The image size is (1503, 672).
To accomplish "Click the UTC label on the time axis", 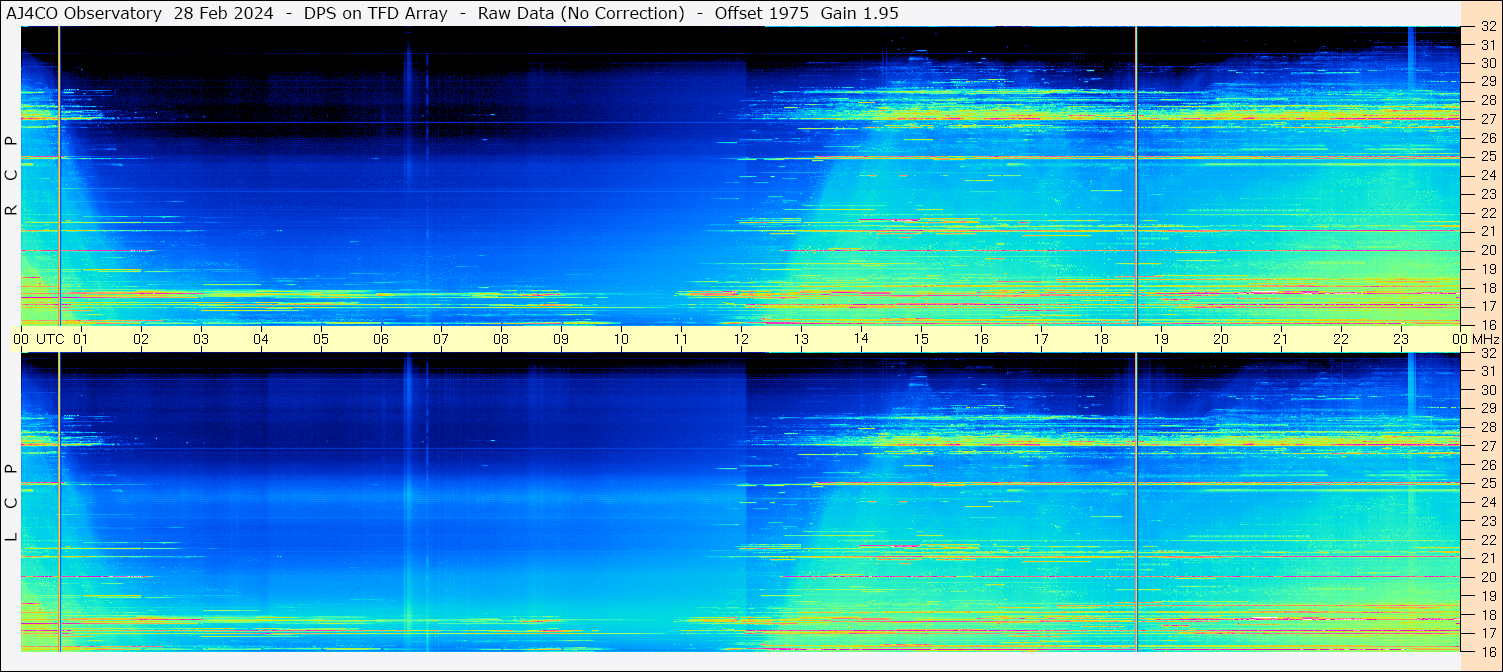I will coord(50,339).
